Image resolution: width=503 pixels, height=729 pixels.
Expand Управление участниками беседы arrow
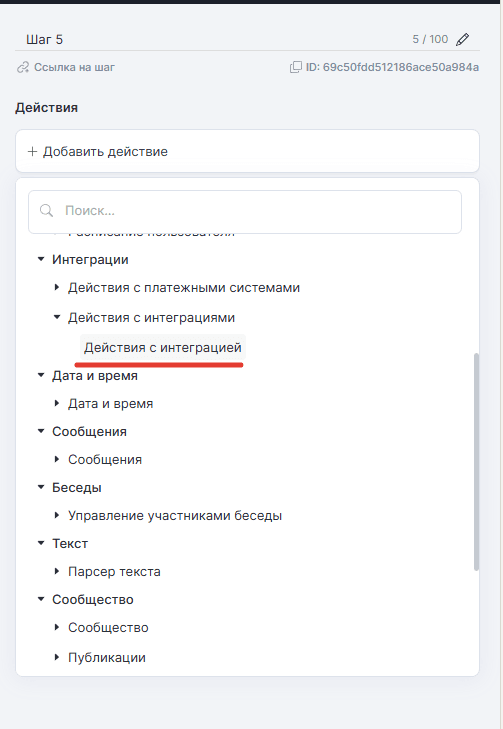click(57, 515)
